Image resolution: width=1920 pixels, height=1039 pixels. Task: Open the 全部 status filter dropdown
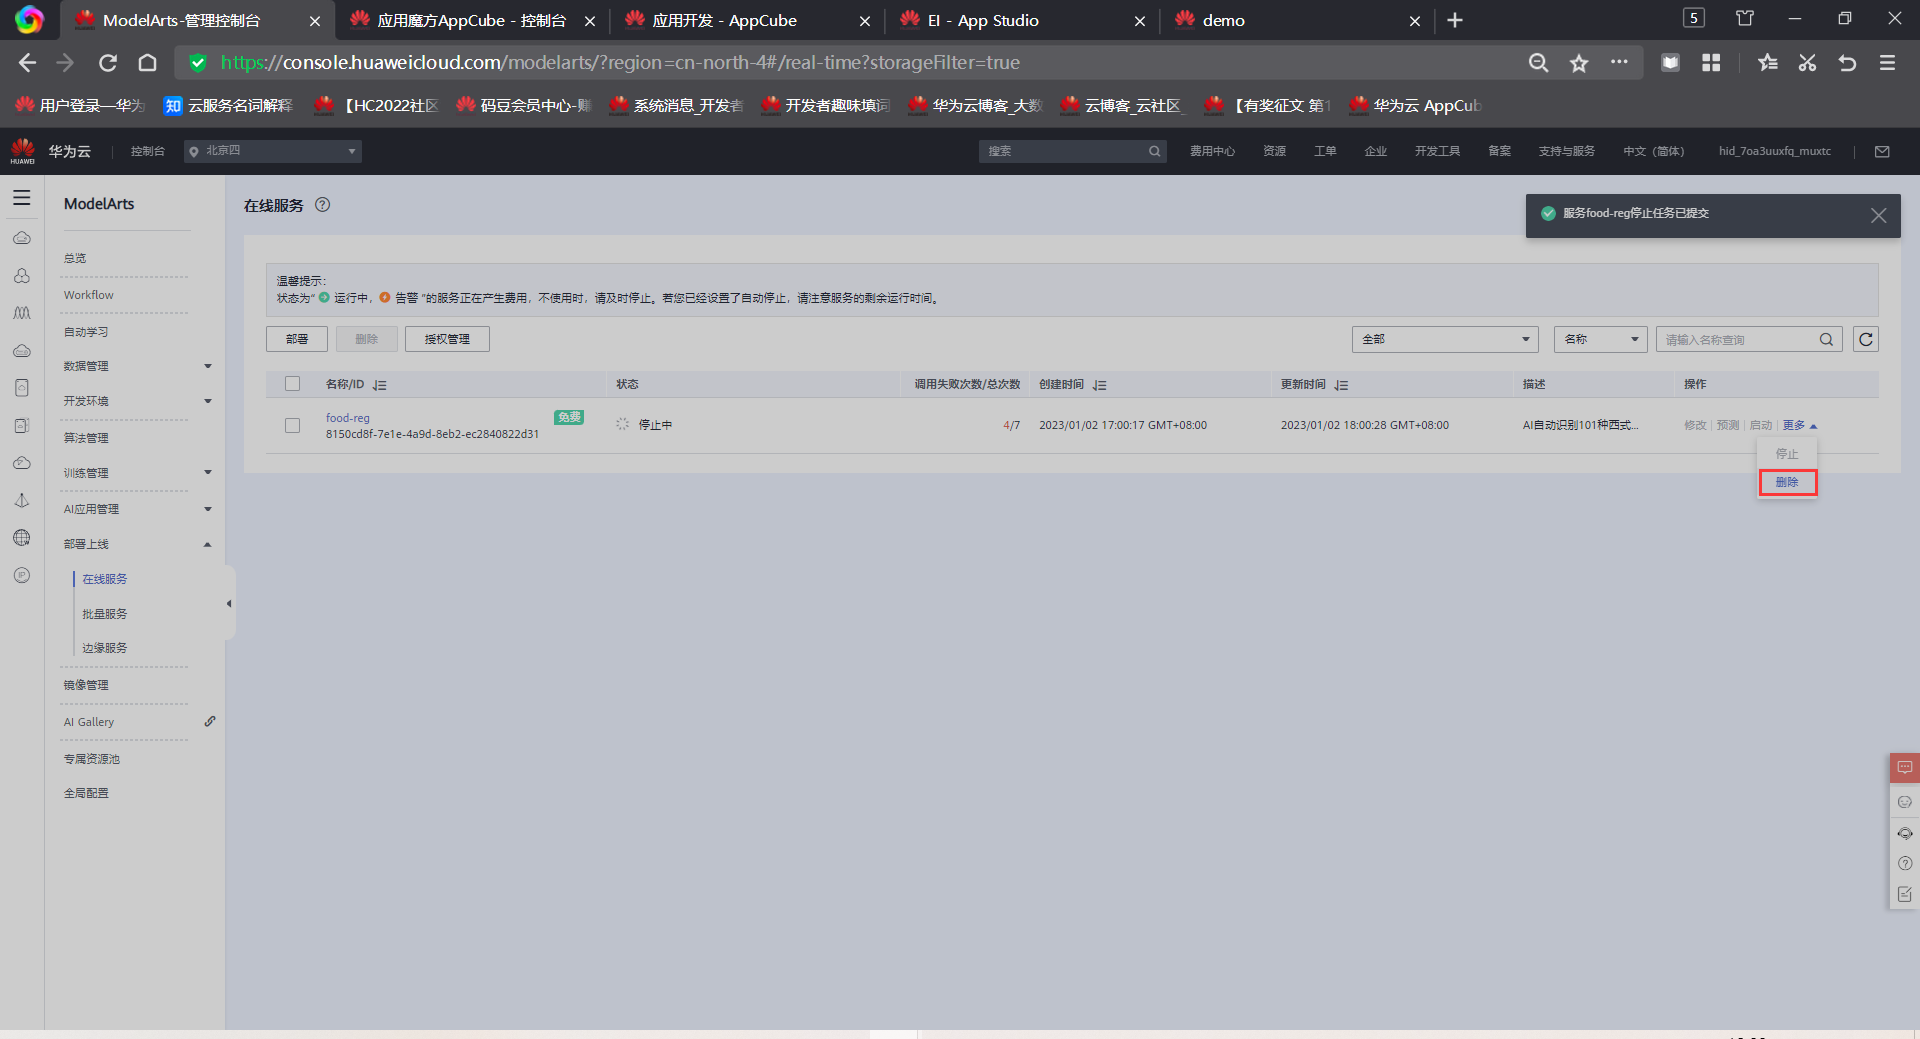tap(1445, 339)
